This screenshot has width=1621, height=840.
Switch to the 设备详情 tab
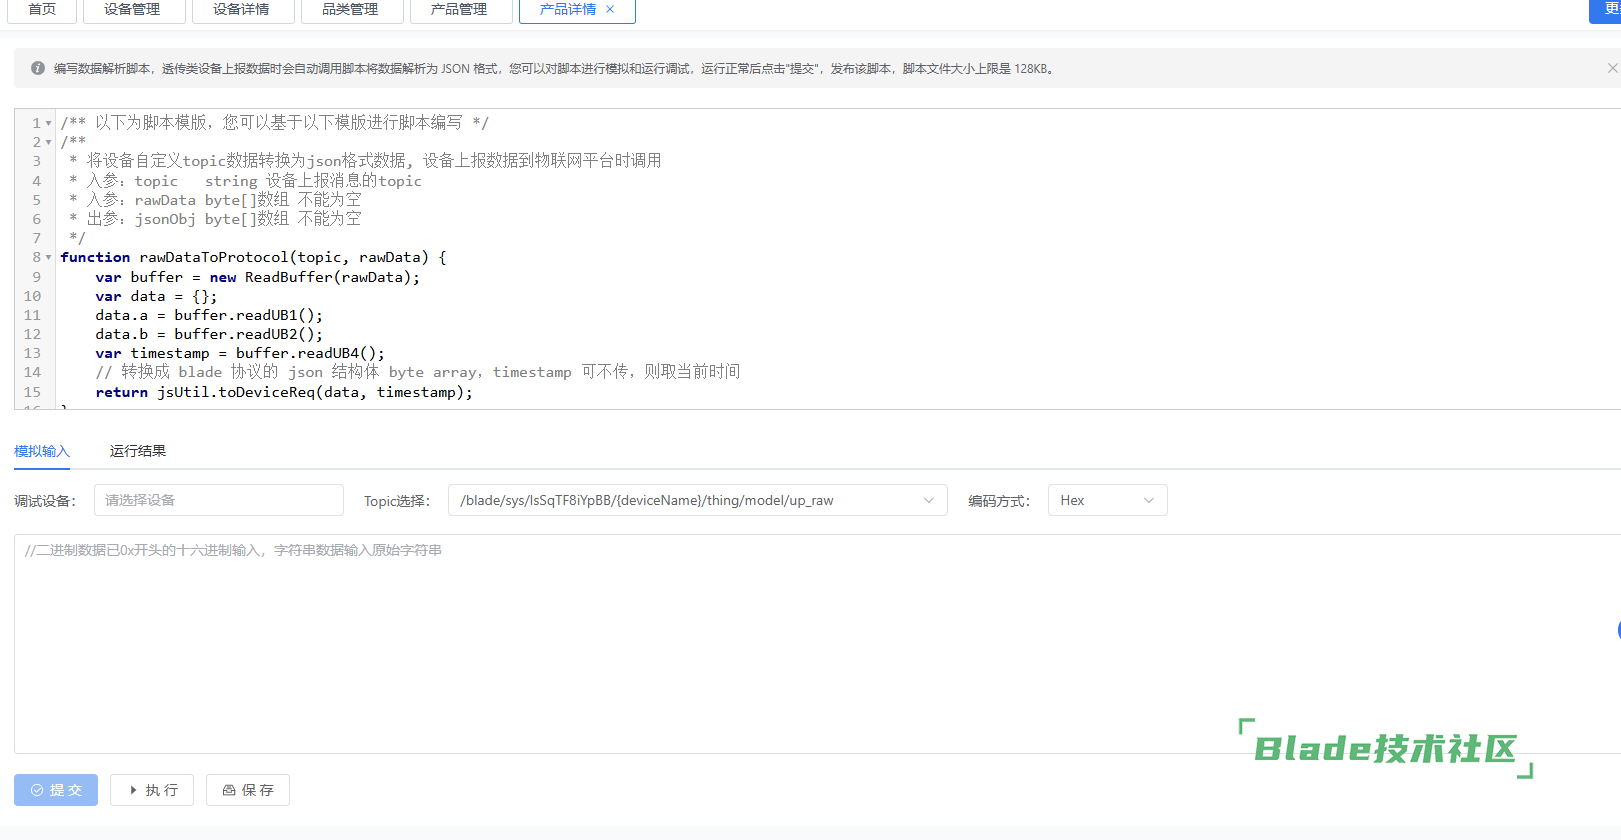click(241, 9)
